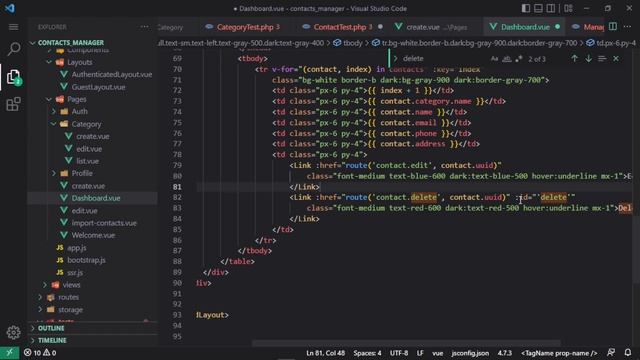Open the notifications bell in status bar
Image resolution: width=640 pixels, height=360 pixels.
(x=628, y=353)
